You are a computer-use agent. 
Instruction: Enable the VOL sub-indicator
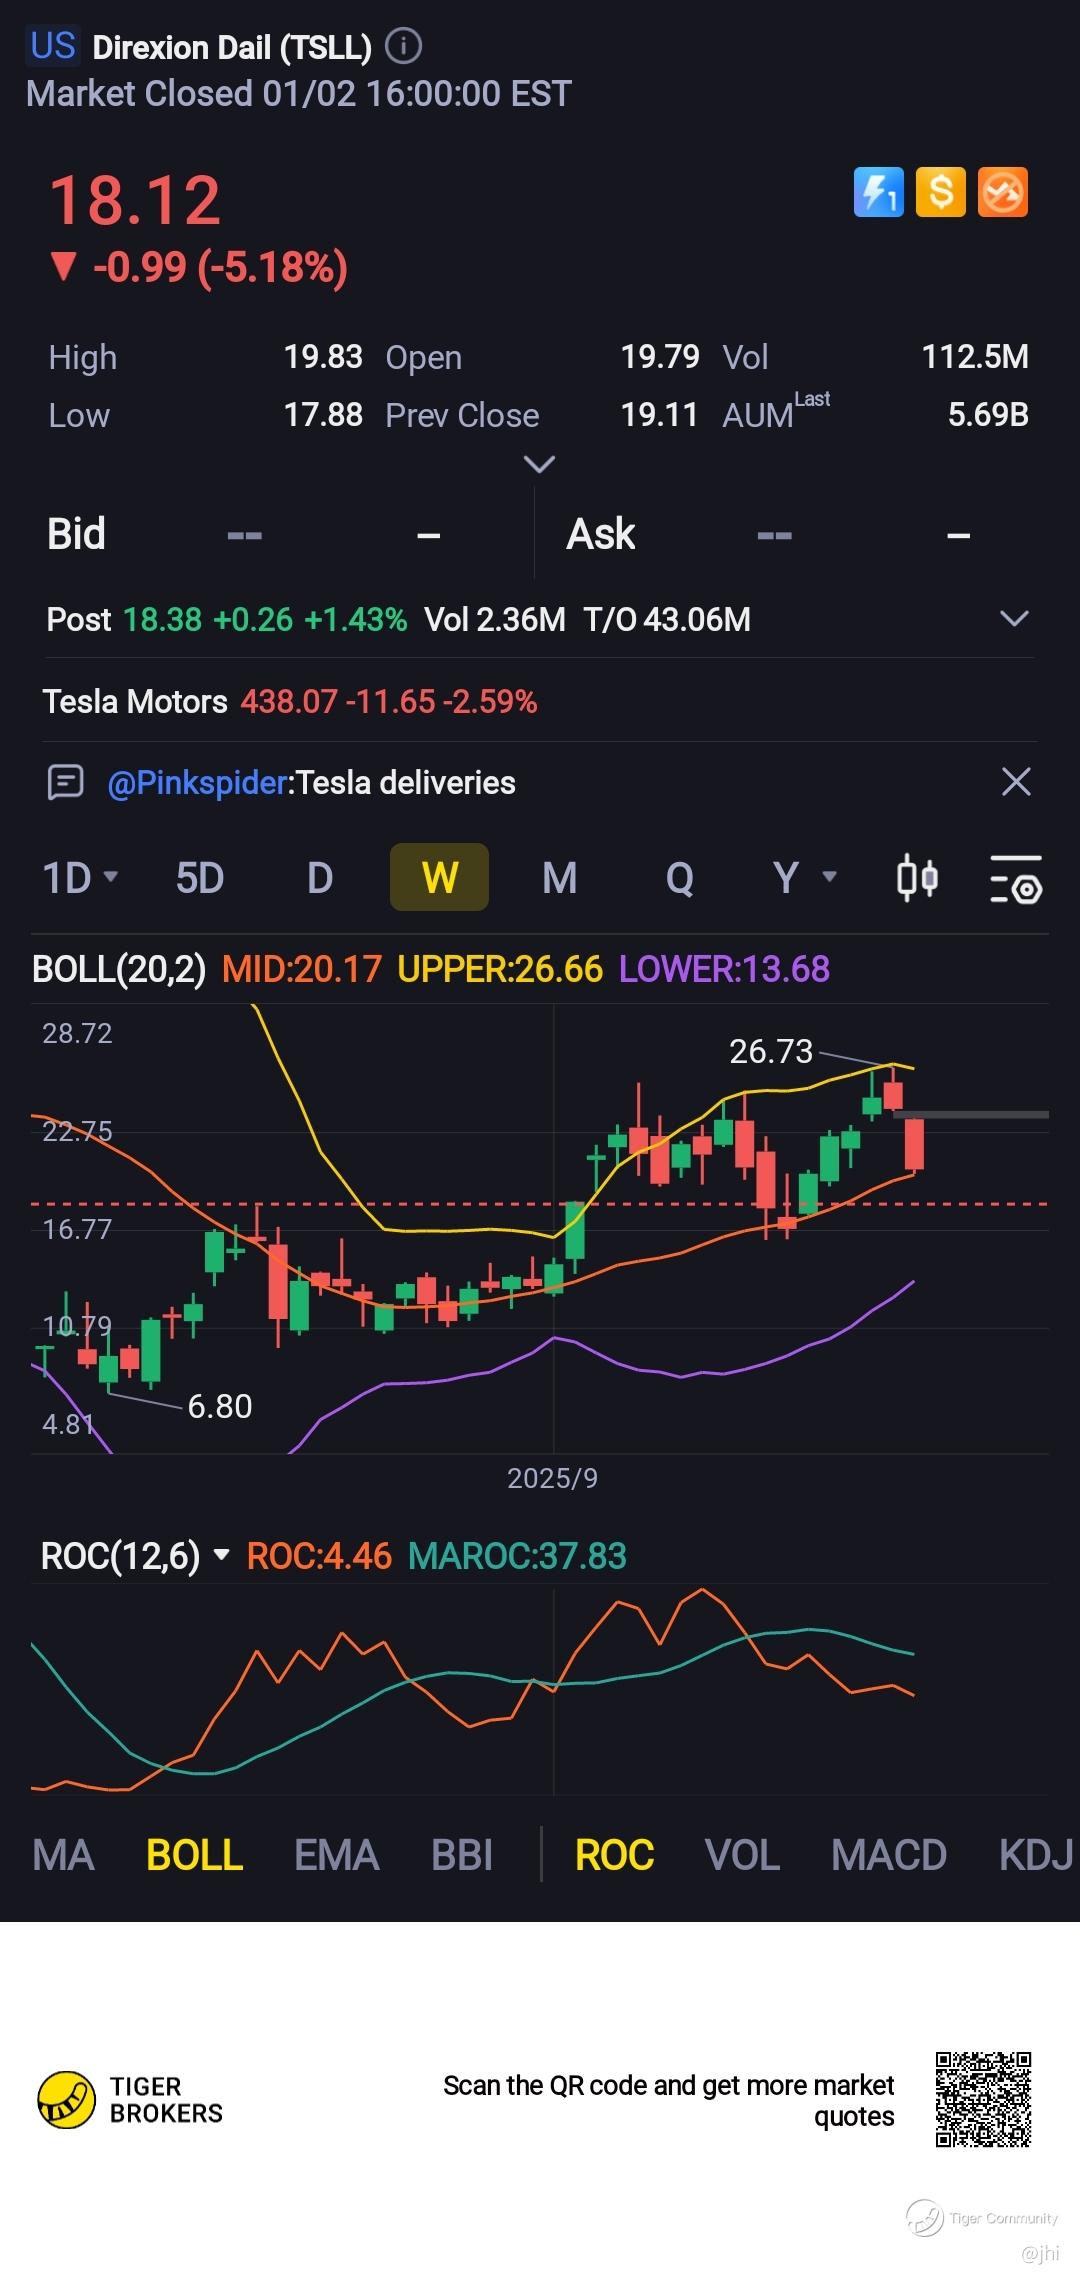(x=742, y=1855)
